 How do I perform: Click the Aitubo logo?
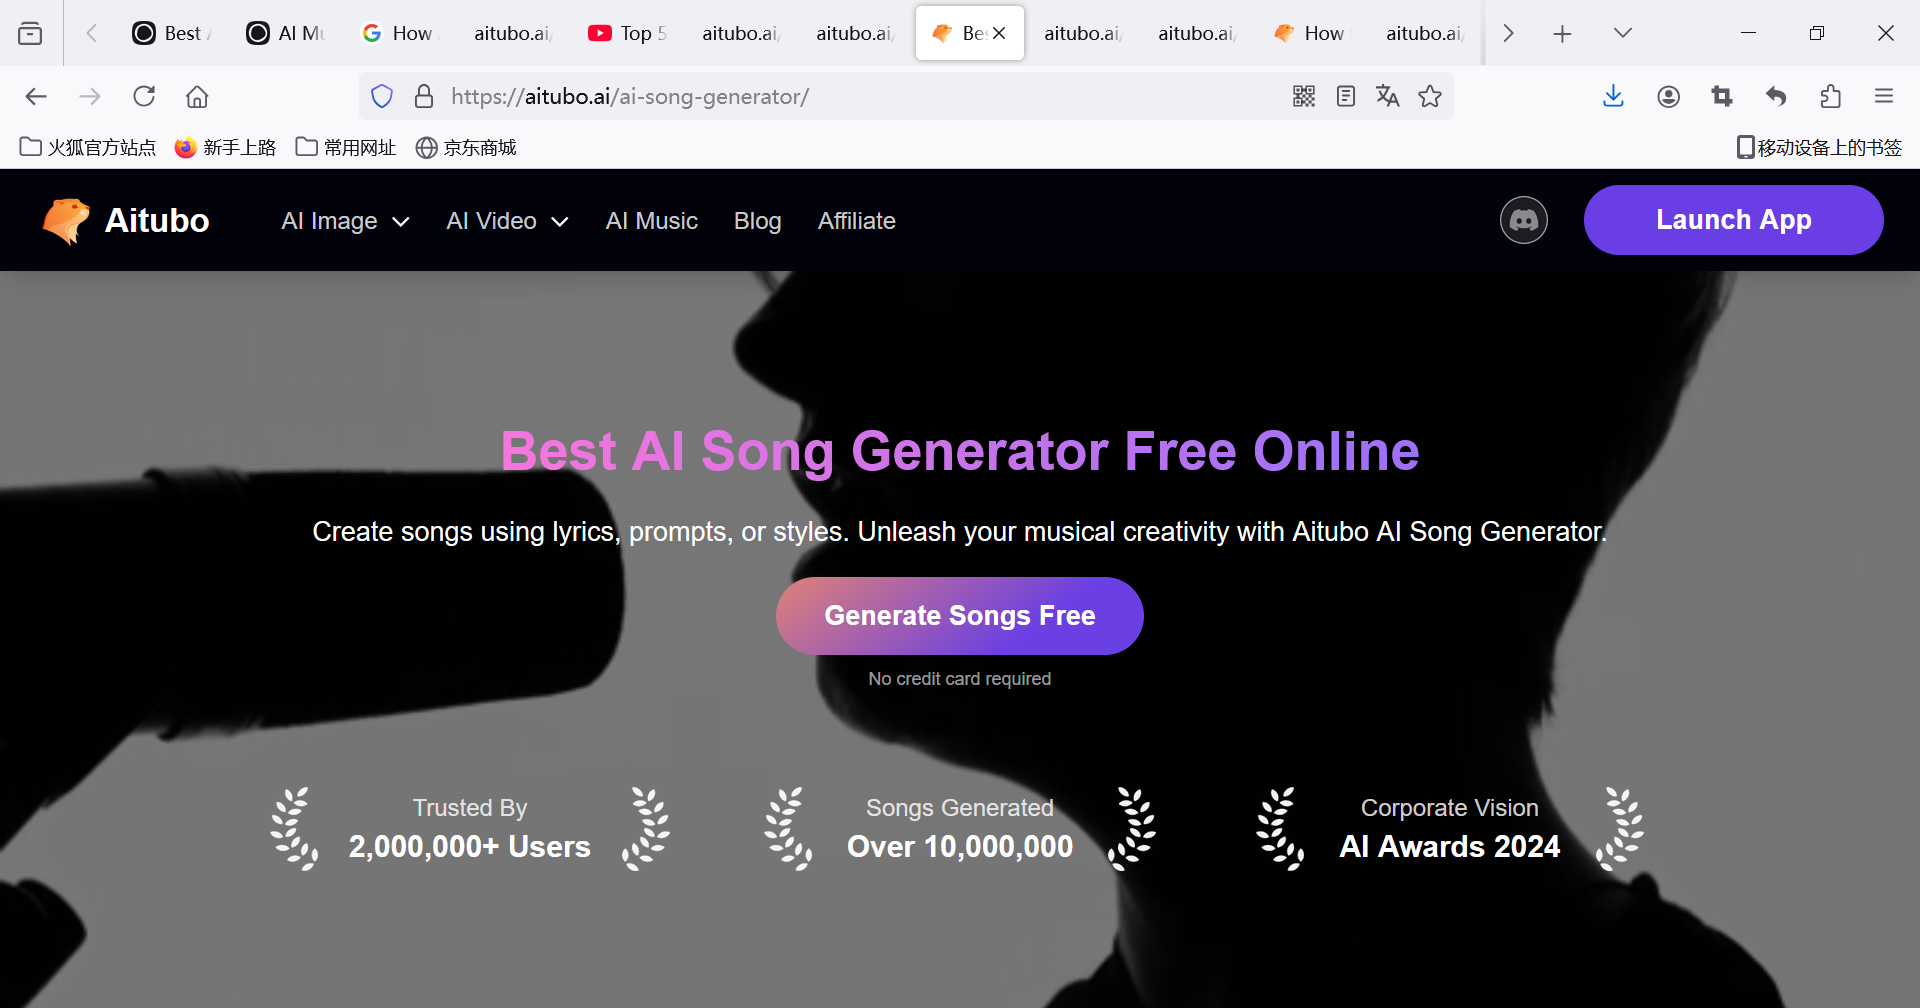tap(126, 220)
